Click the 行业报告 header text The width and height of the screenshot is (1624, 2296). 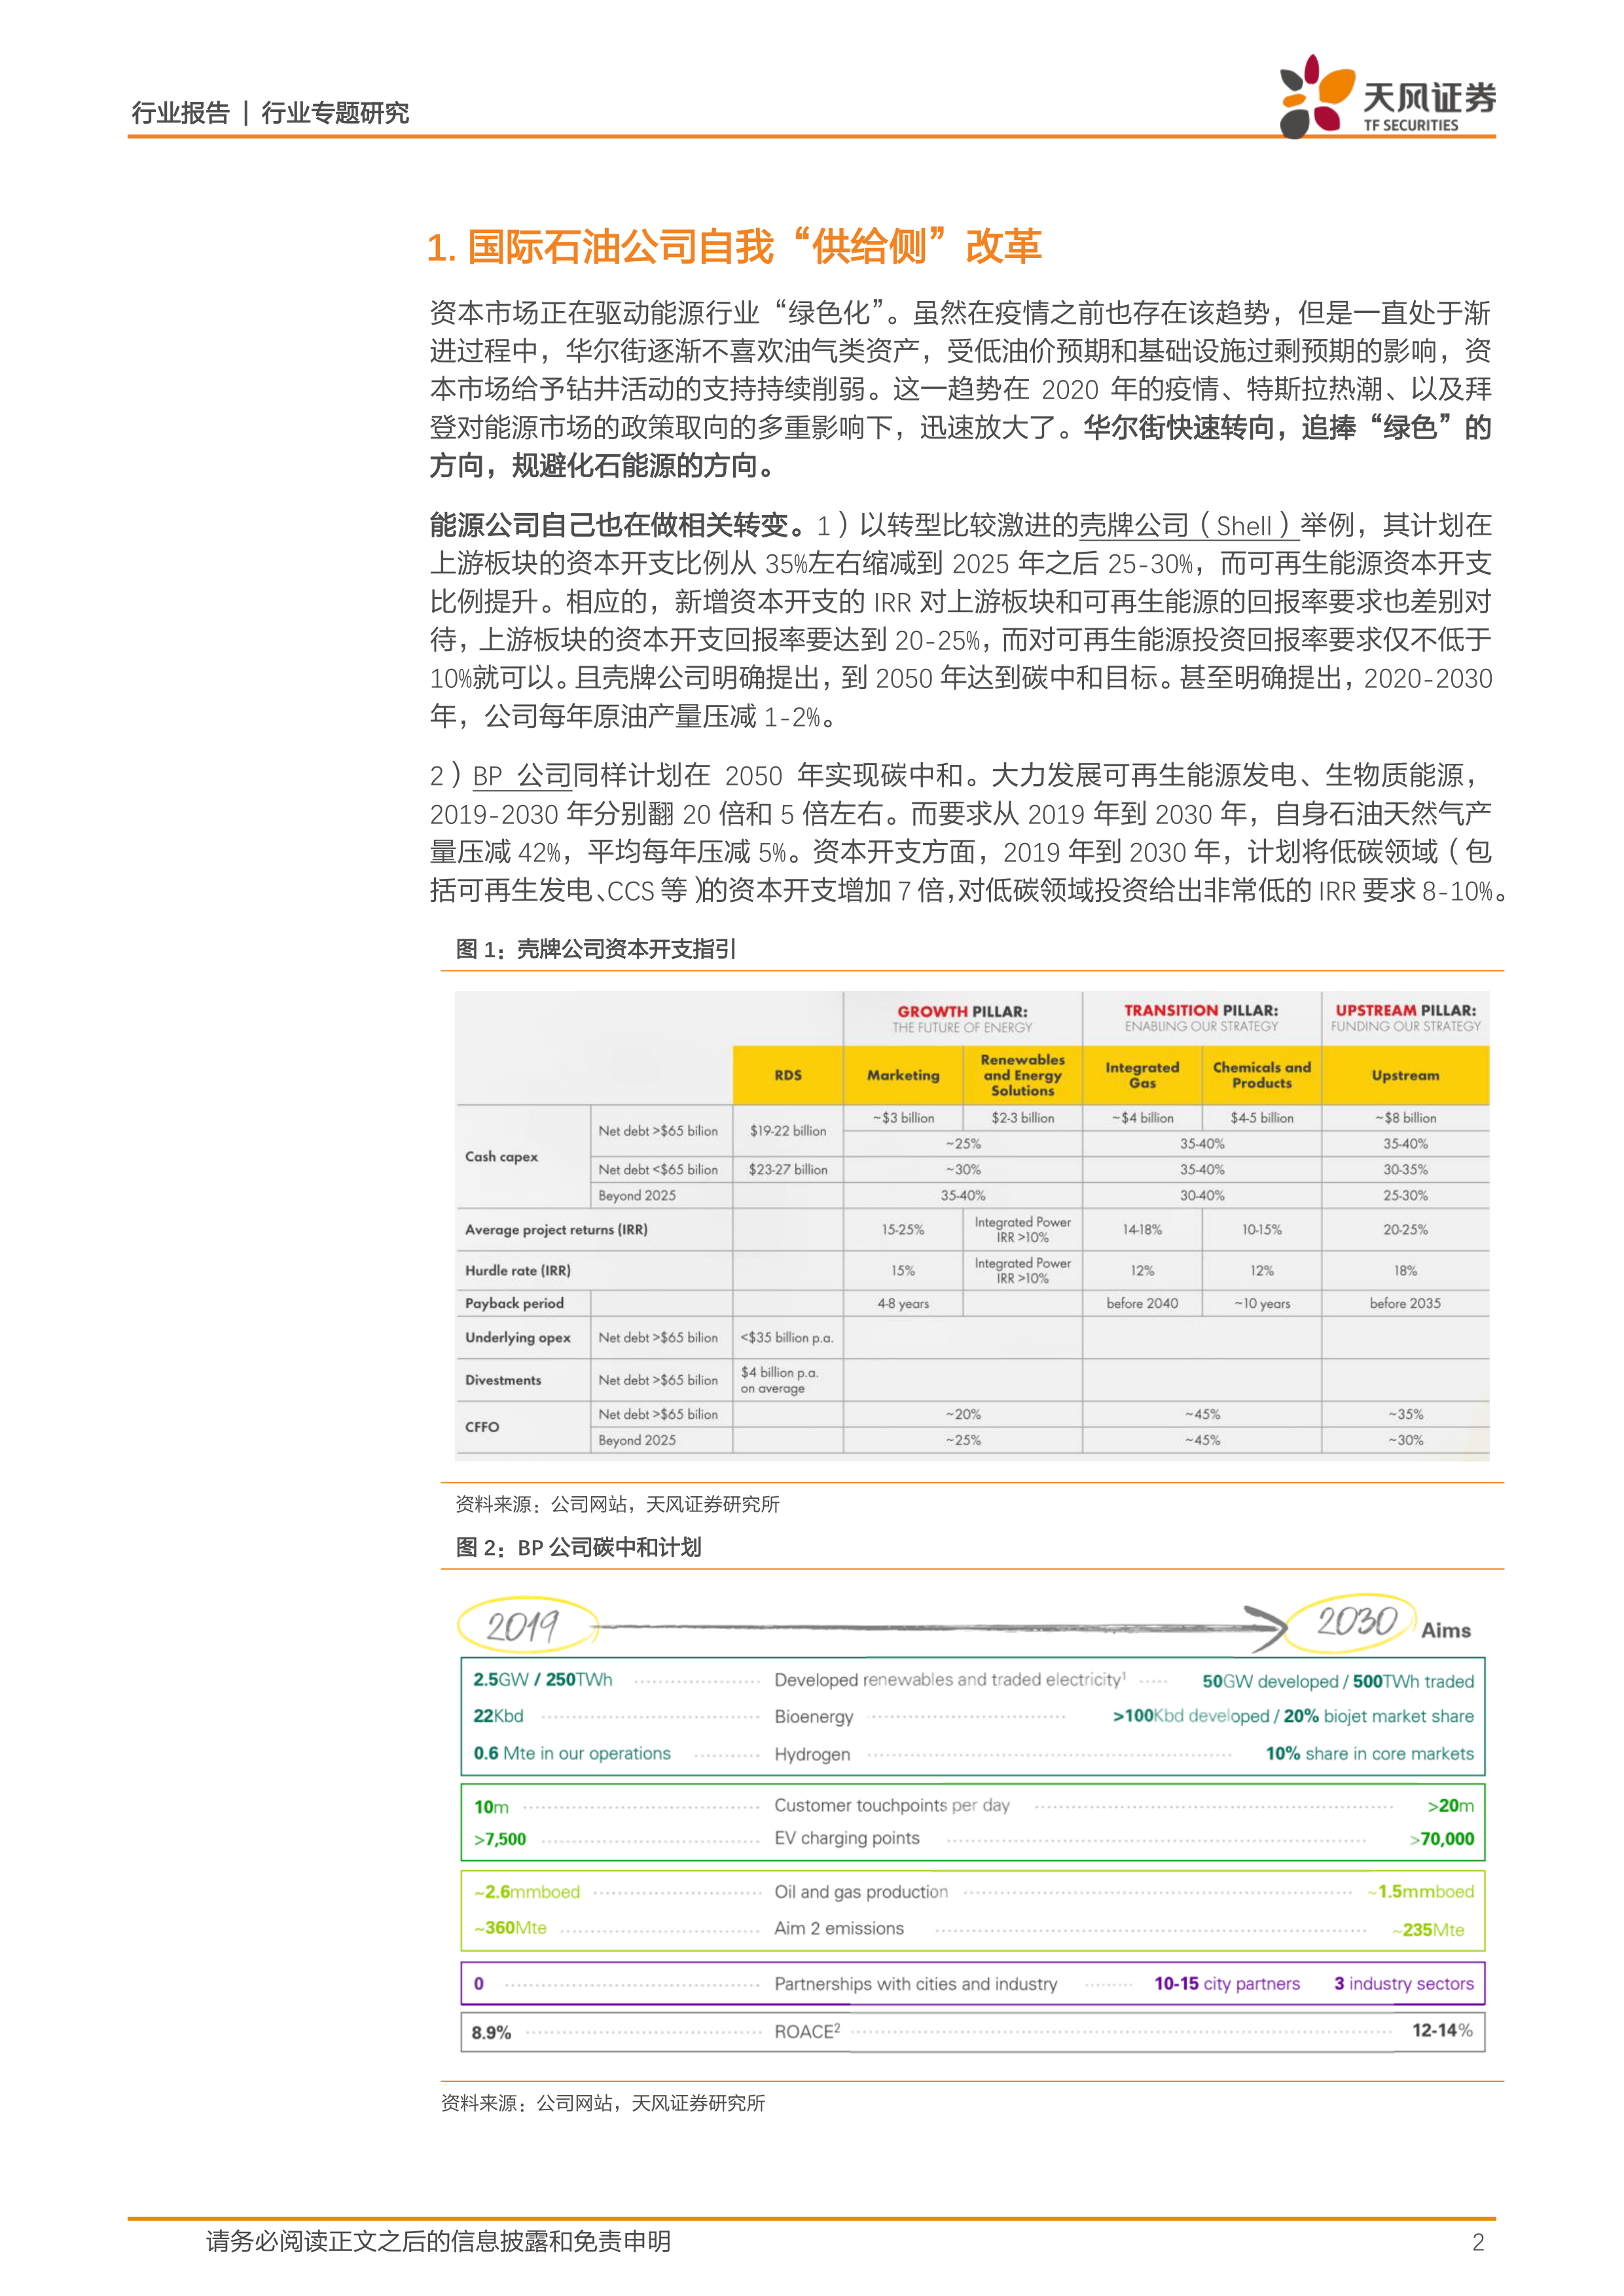[x=181, y=113]
